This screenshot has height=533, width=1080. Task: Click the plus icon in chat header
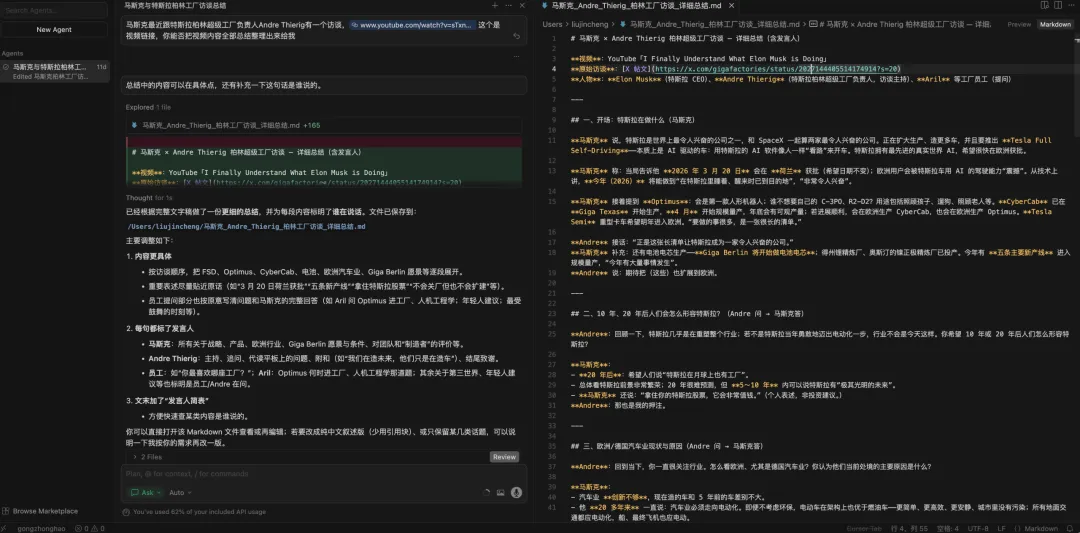(x=495, y=5)
